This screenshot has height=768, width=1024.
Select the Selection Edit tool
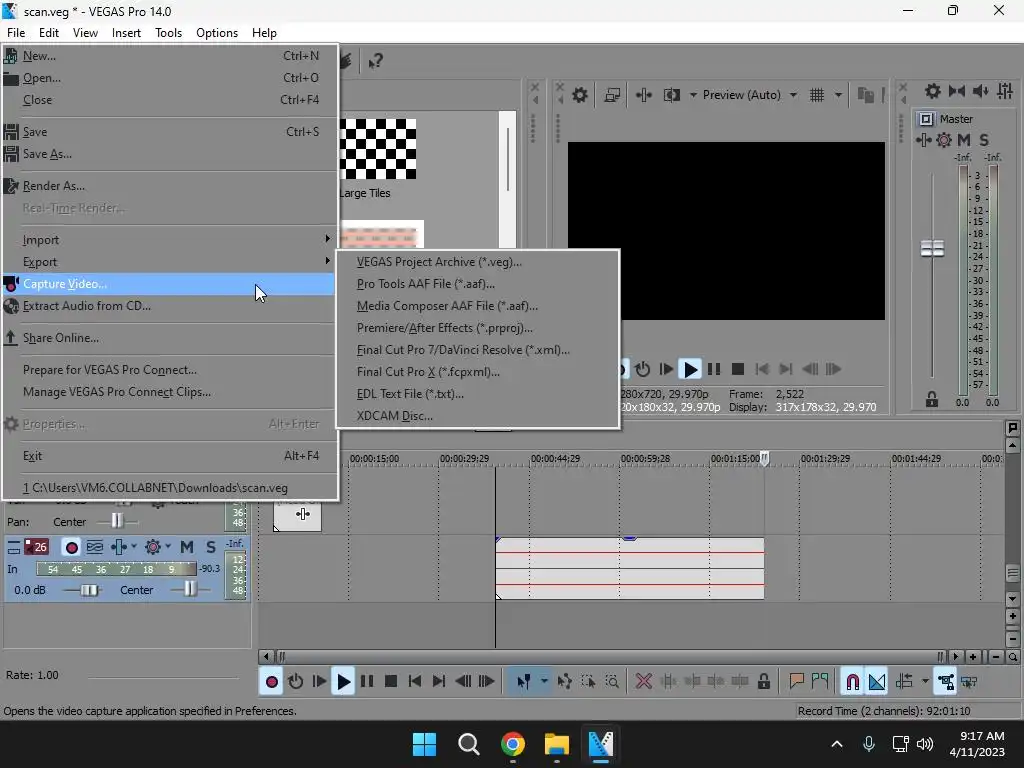coord(588,682)
